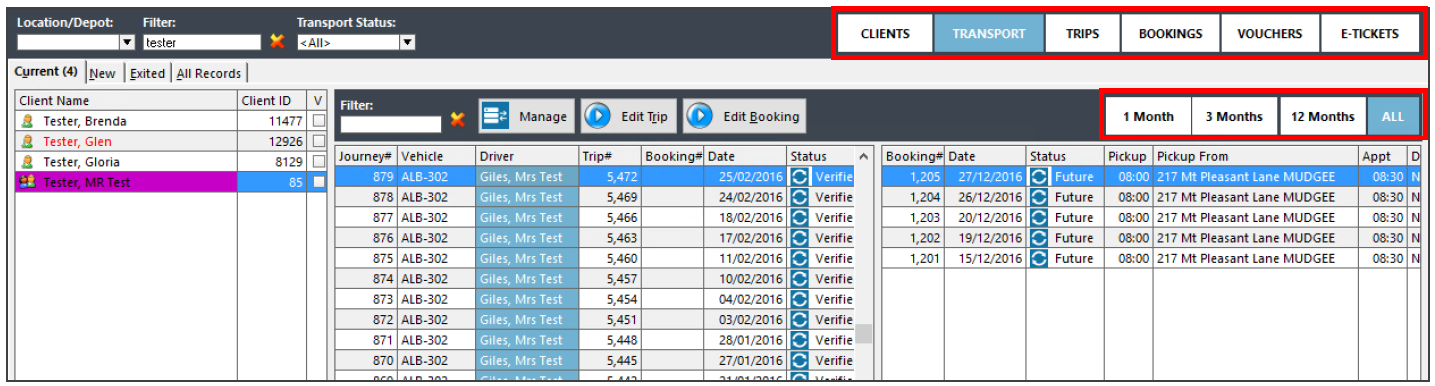Tick the checkbox for Tester, Brenda
Viewport: 1435px width, 386px height.
[x=318, y=121]
